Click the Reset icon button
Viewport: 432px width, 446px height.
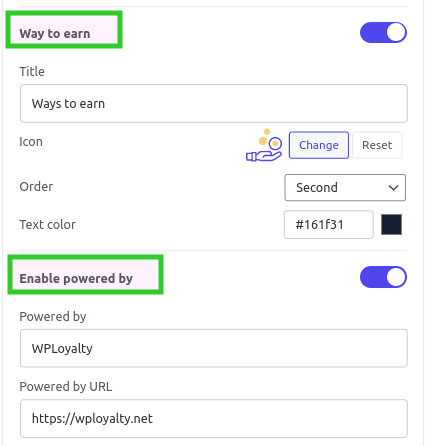click(x=377, y=145)
